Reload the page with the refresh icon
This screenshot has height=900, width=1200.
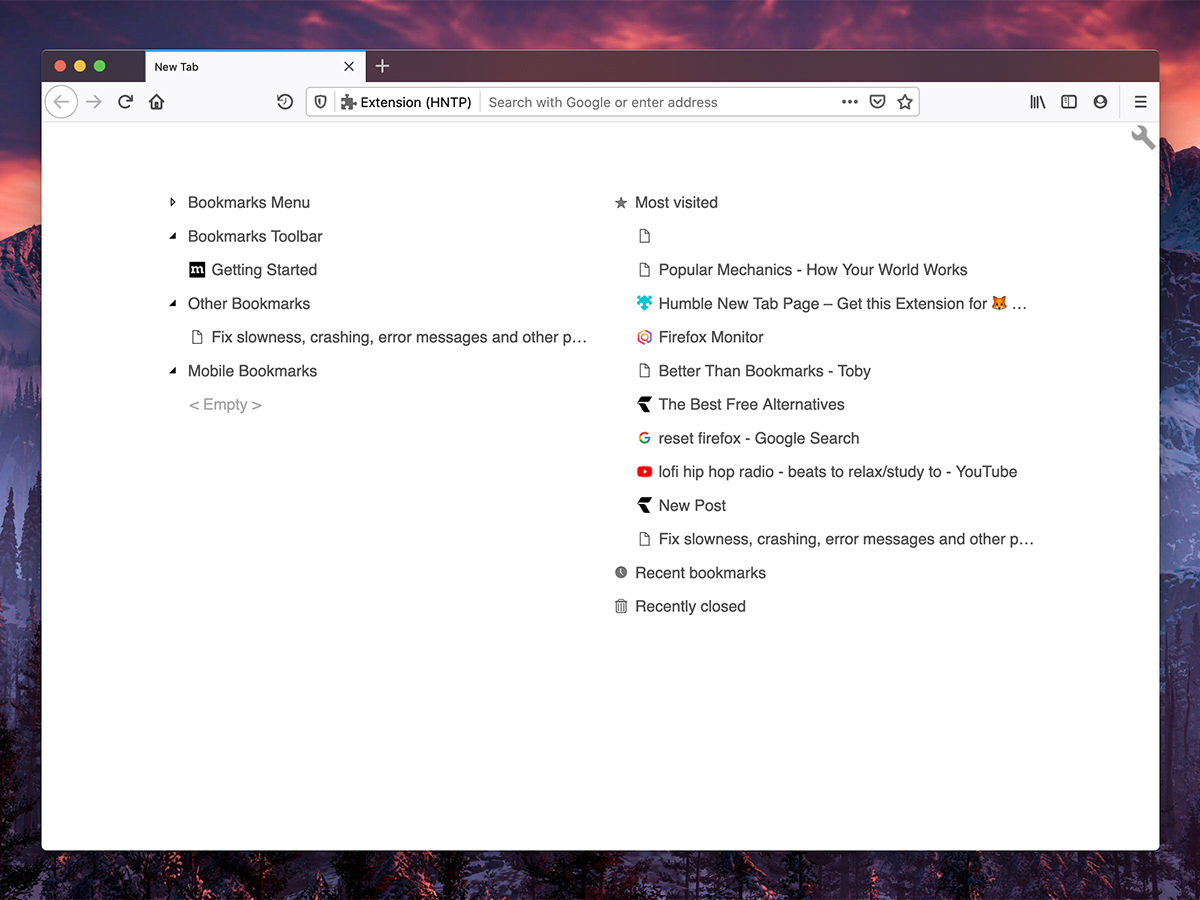coord(124,101)
